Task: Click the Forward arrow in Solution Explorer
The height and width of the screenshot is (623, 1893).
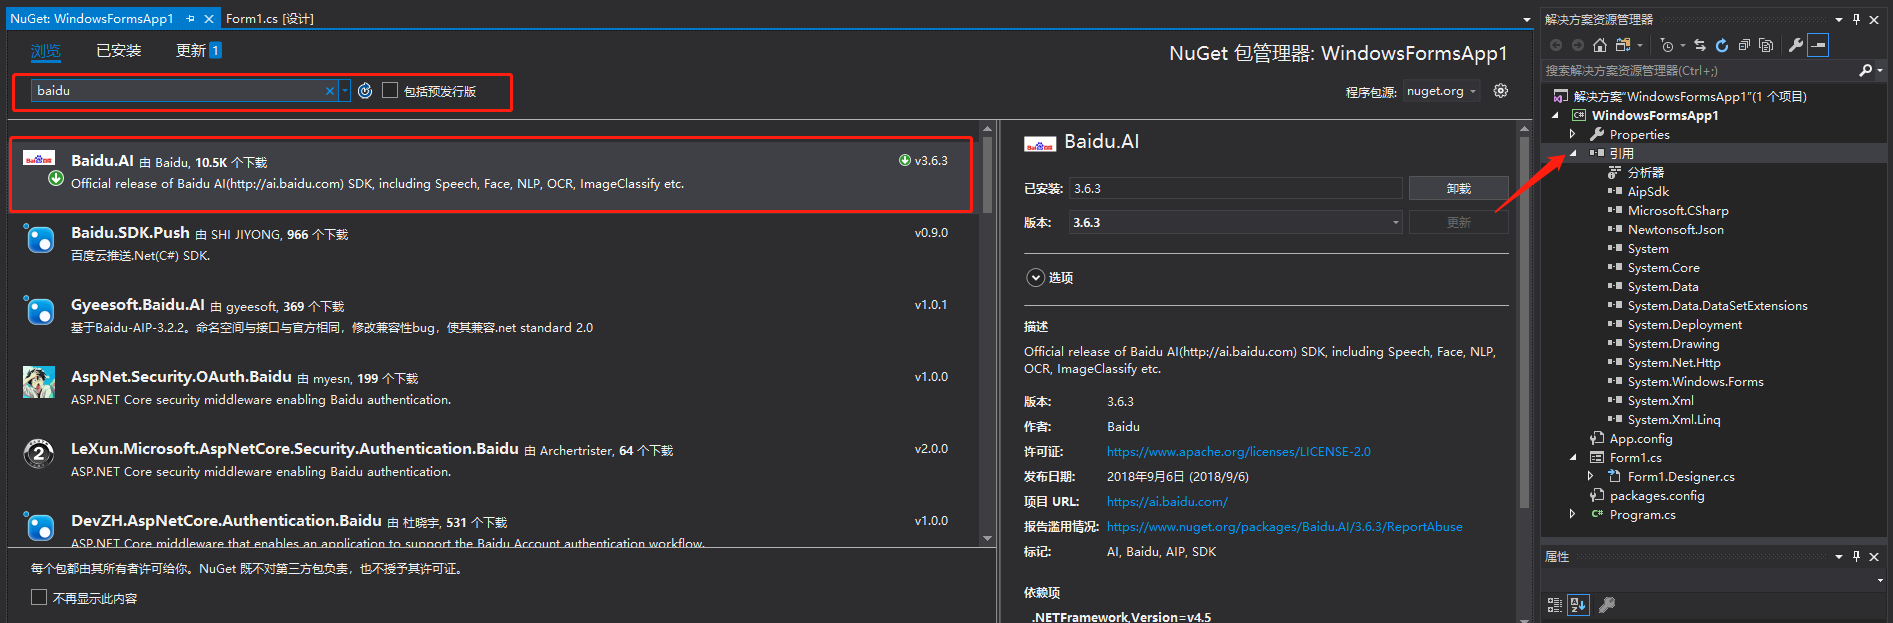Action: (x=1578, y=45)
